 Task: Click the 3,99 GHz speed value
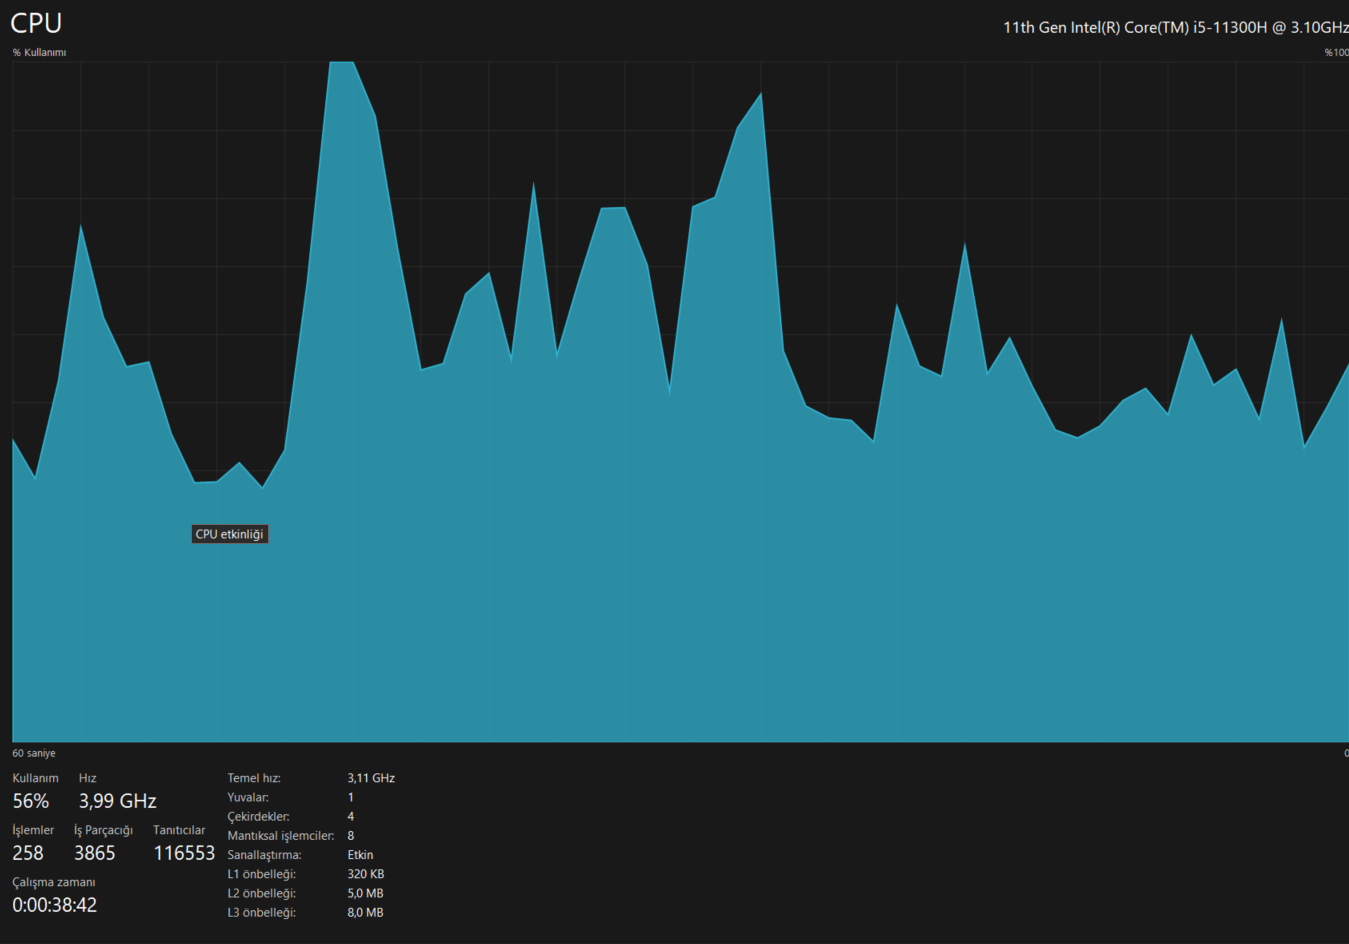pos(118,801)
